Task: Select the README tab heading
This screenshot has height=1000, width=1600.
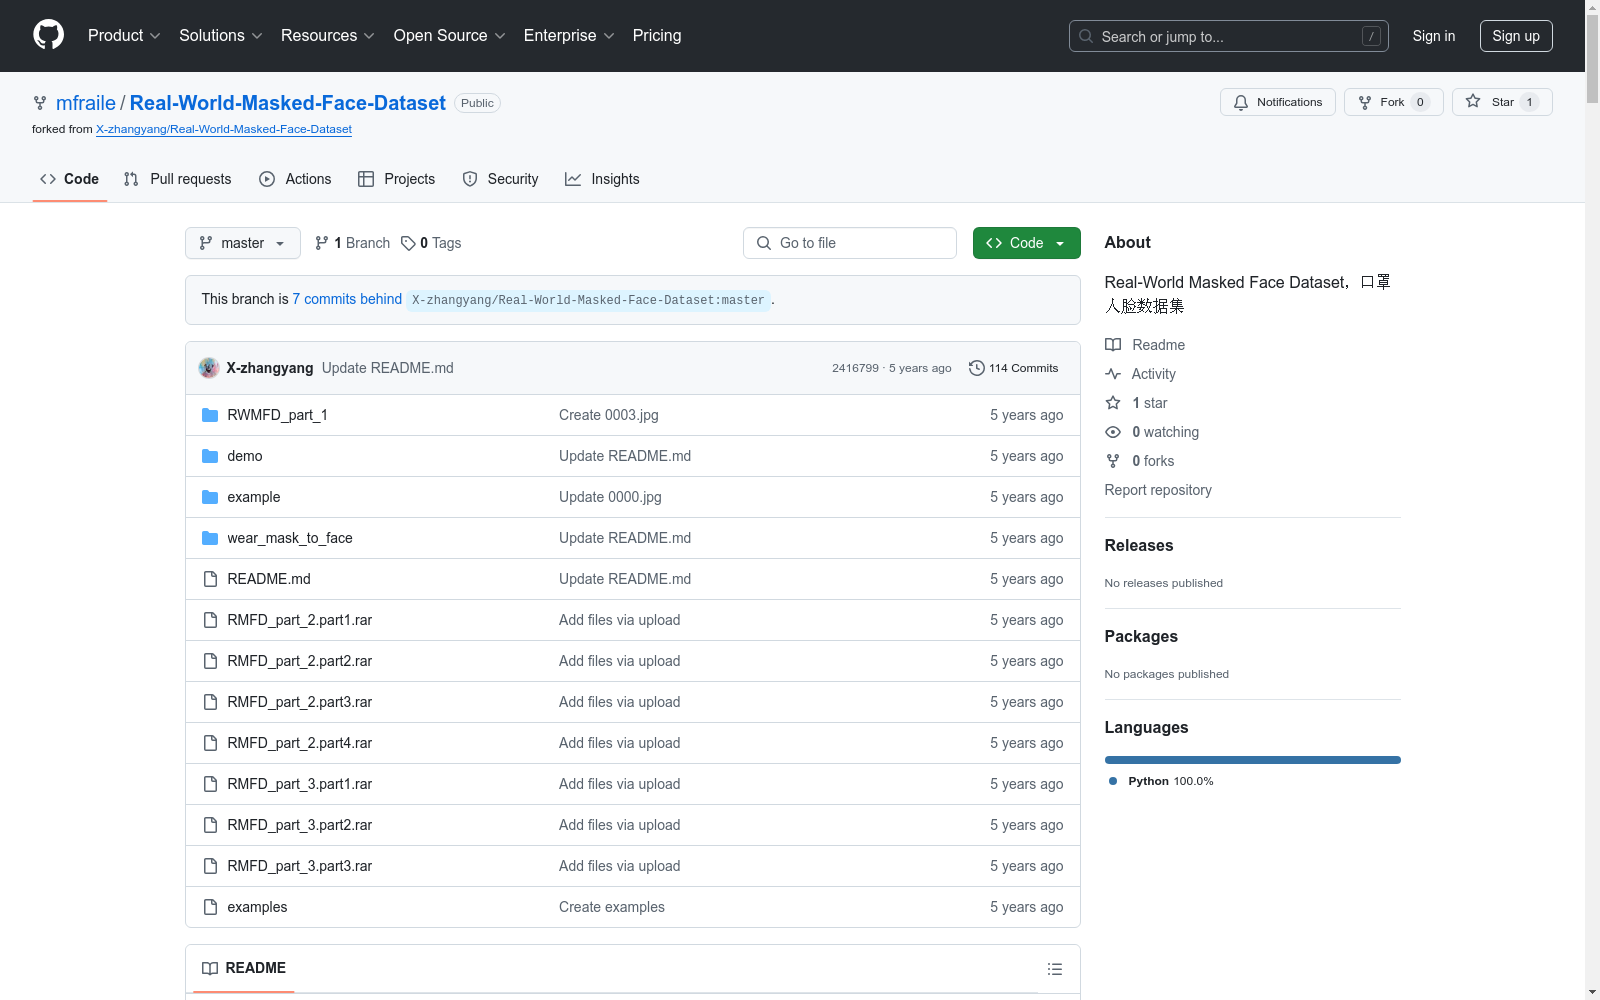Action: click(x=244, y=968)
